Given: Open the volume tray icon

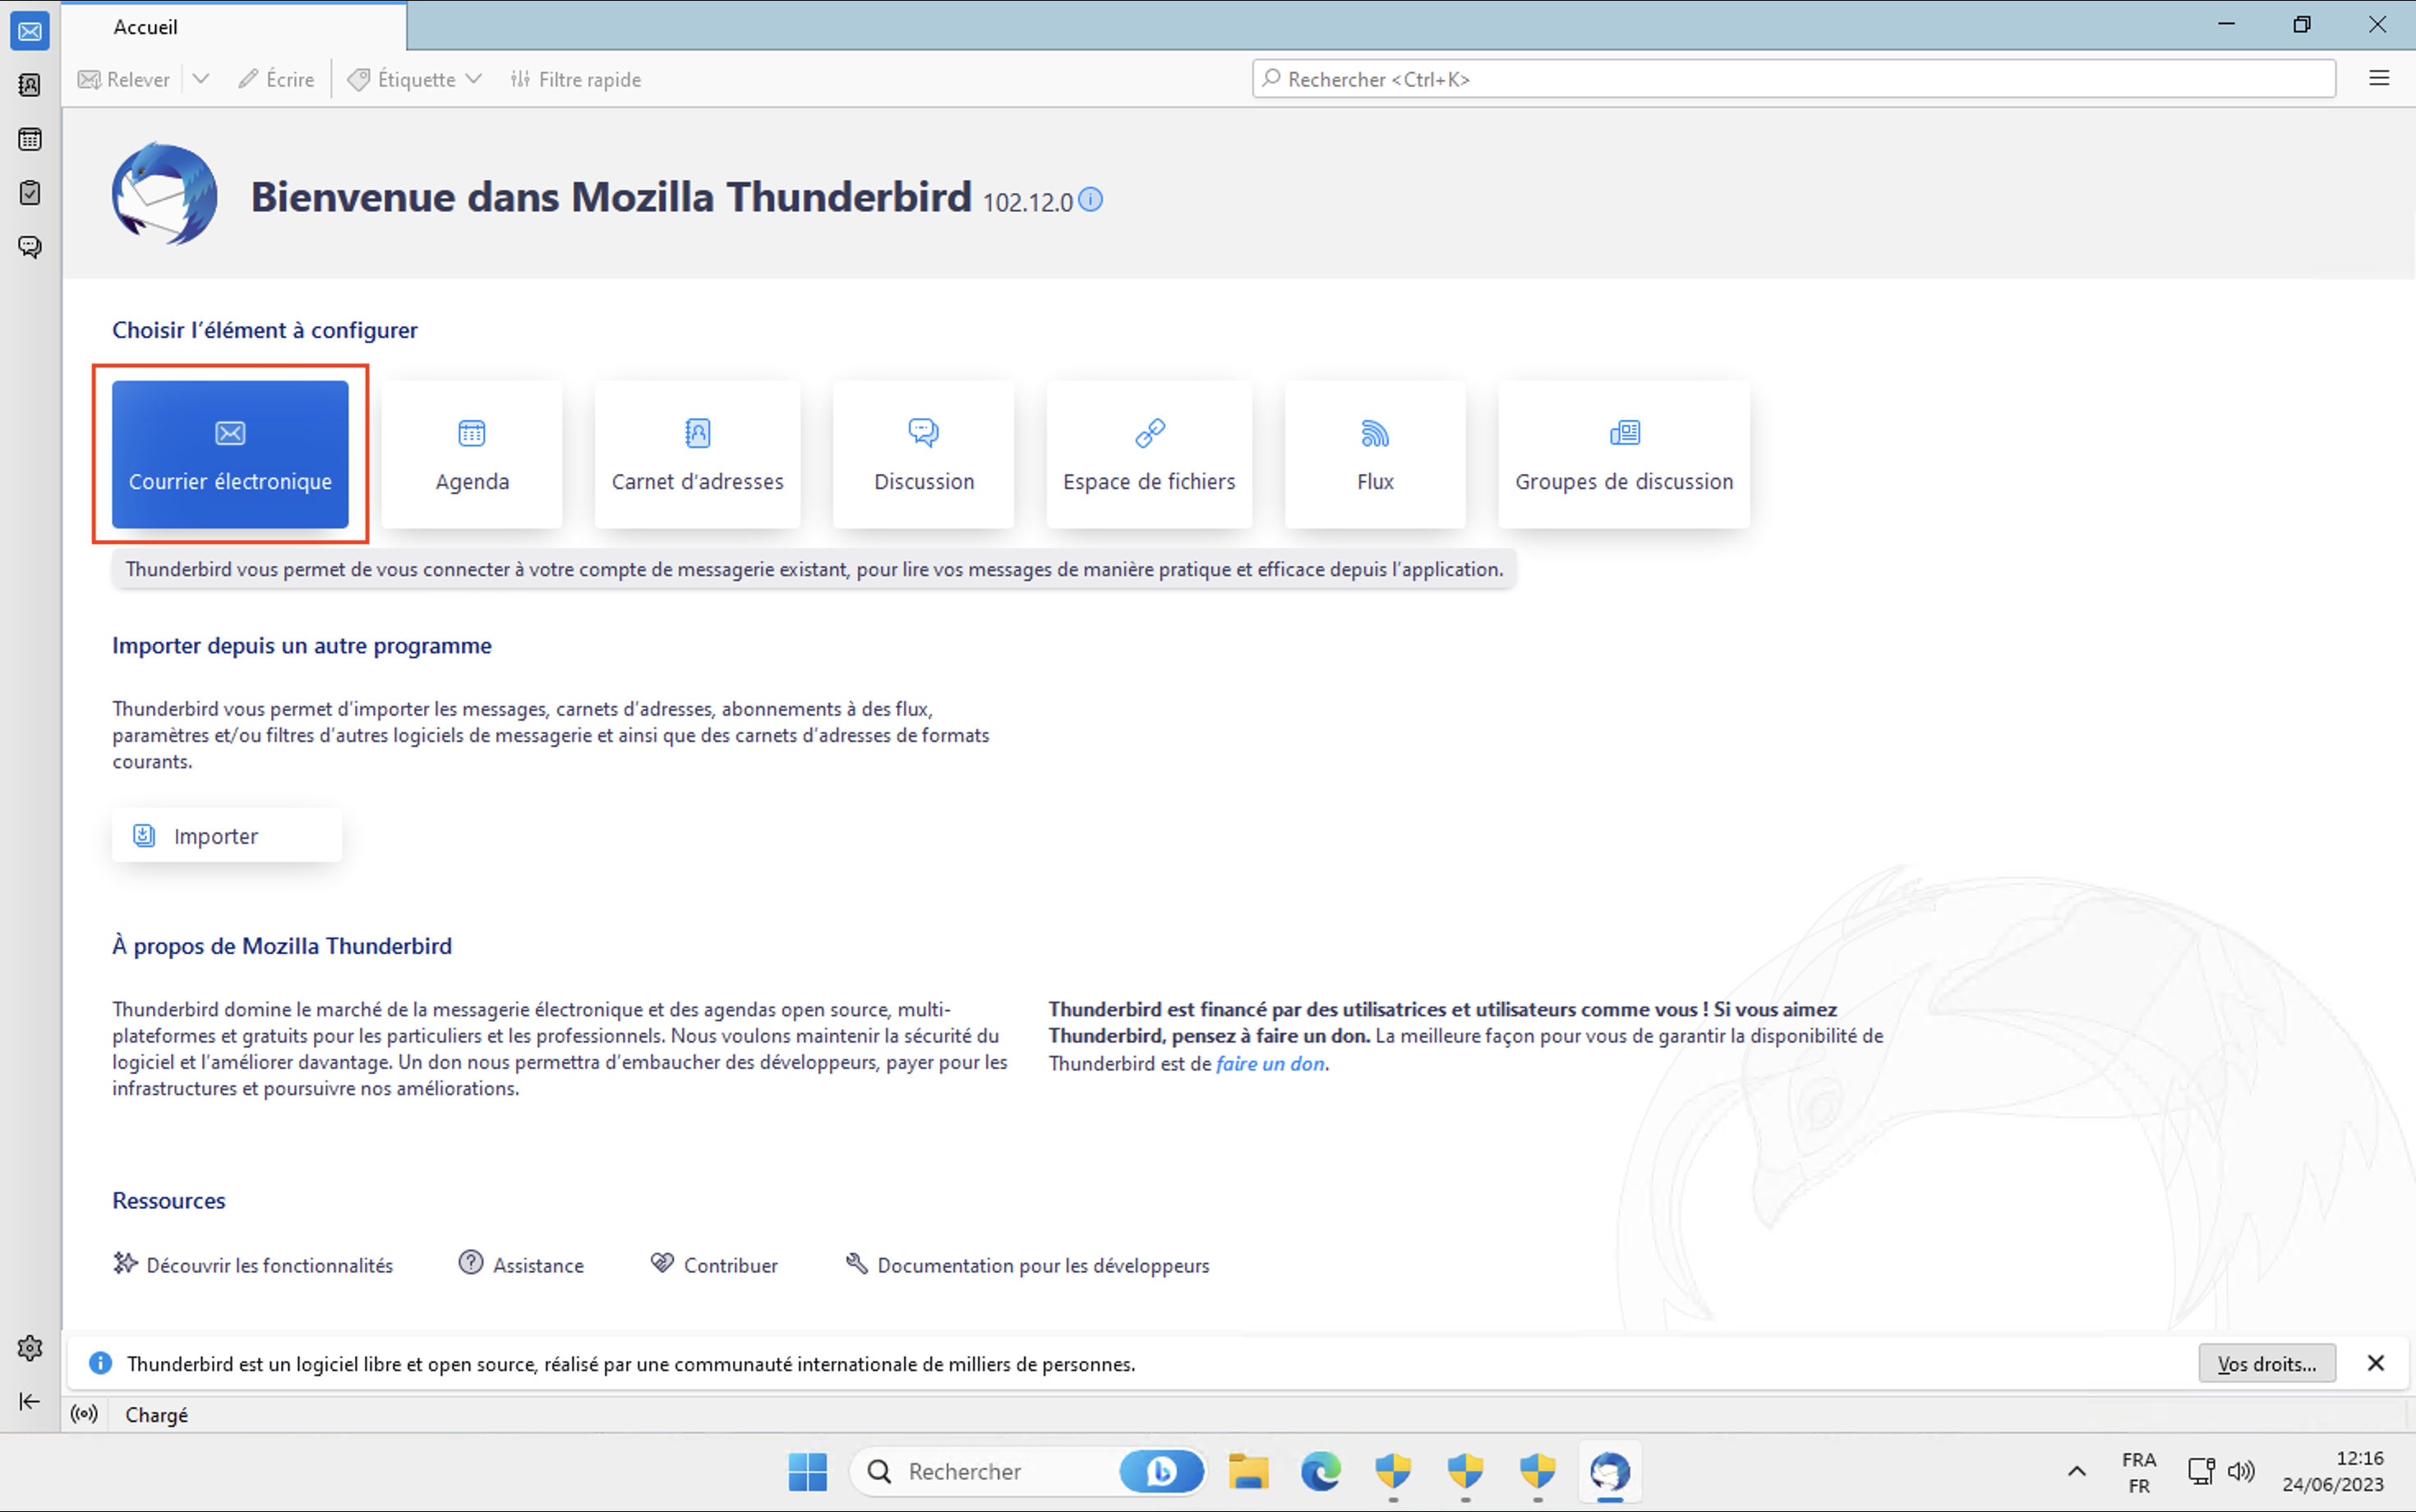Looking at the screenshot, I should pos(2241,1471).
